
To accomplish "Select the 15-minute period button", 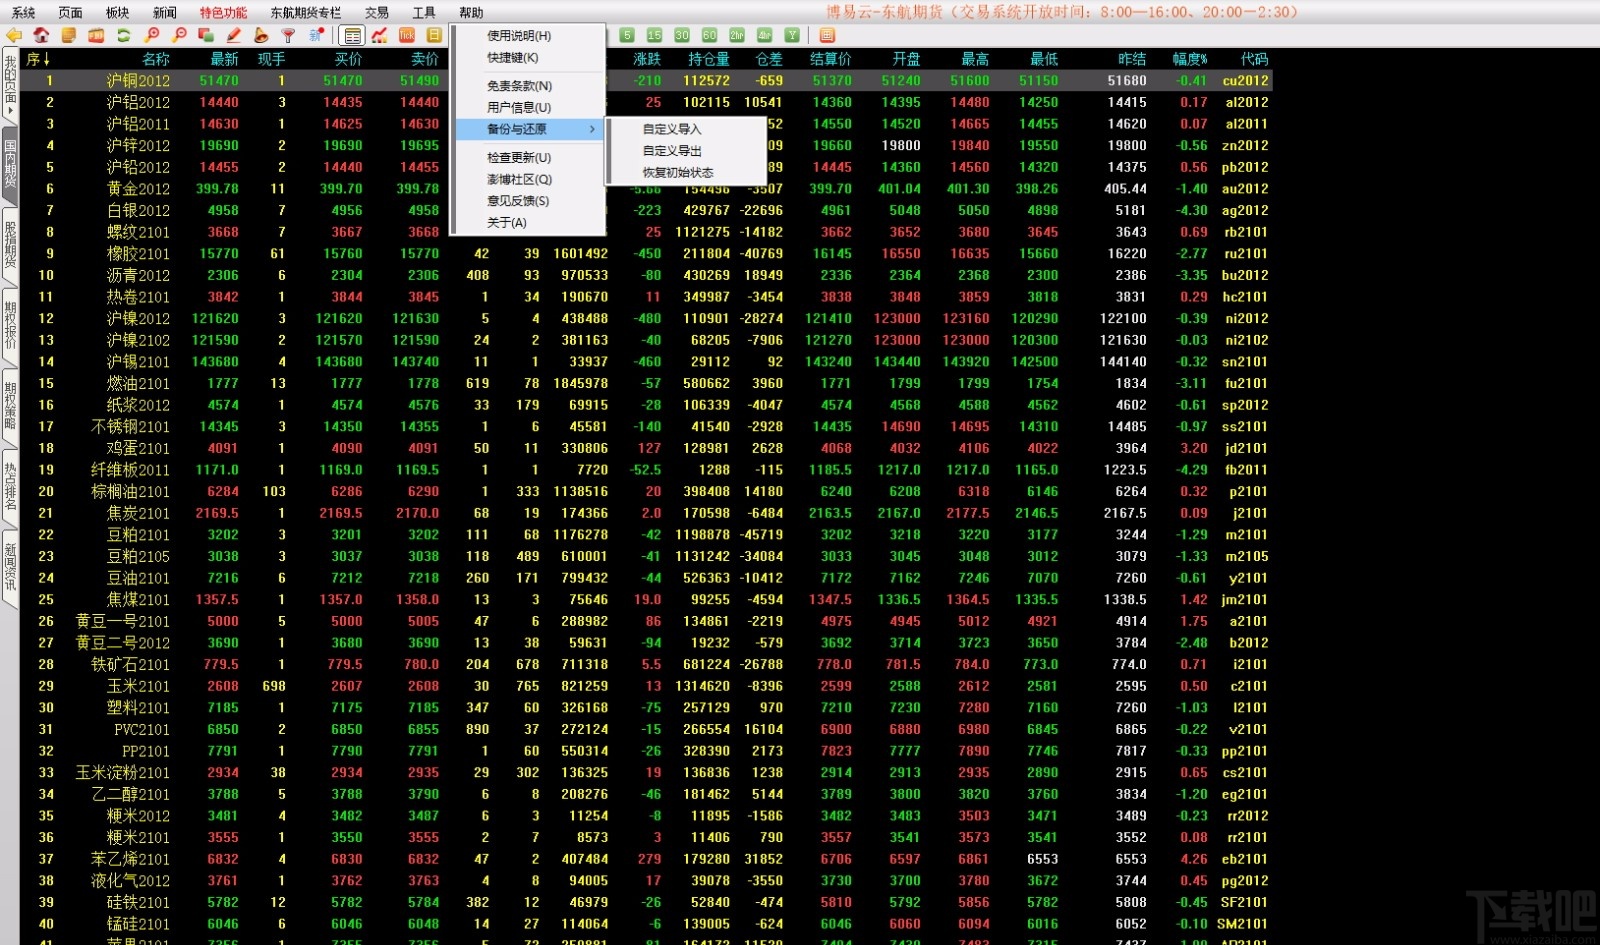I will coord(654,35).
